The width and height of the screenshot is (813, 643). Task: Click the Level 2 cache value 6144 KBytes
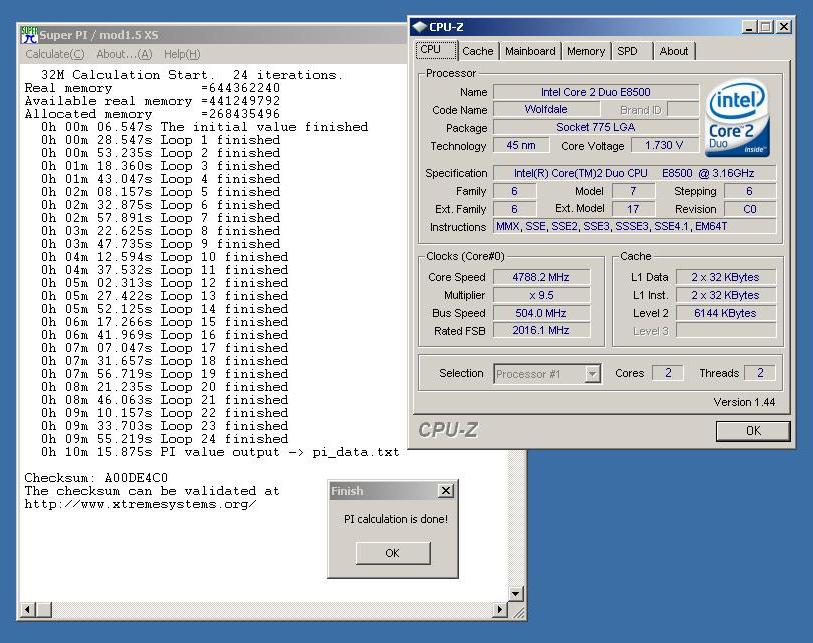725,313
